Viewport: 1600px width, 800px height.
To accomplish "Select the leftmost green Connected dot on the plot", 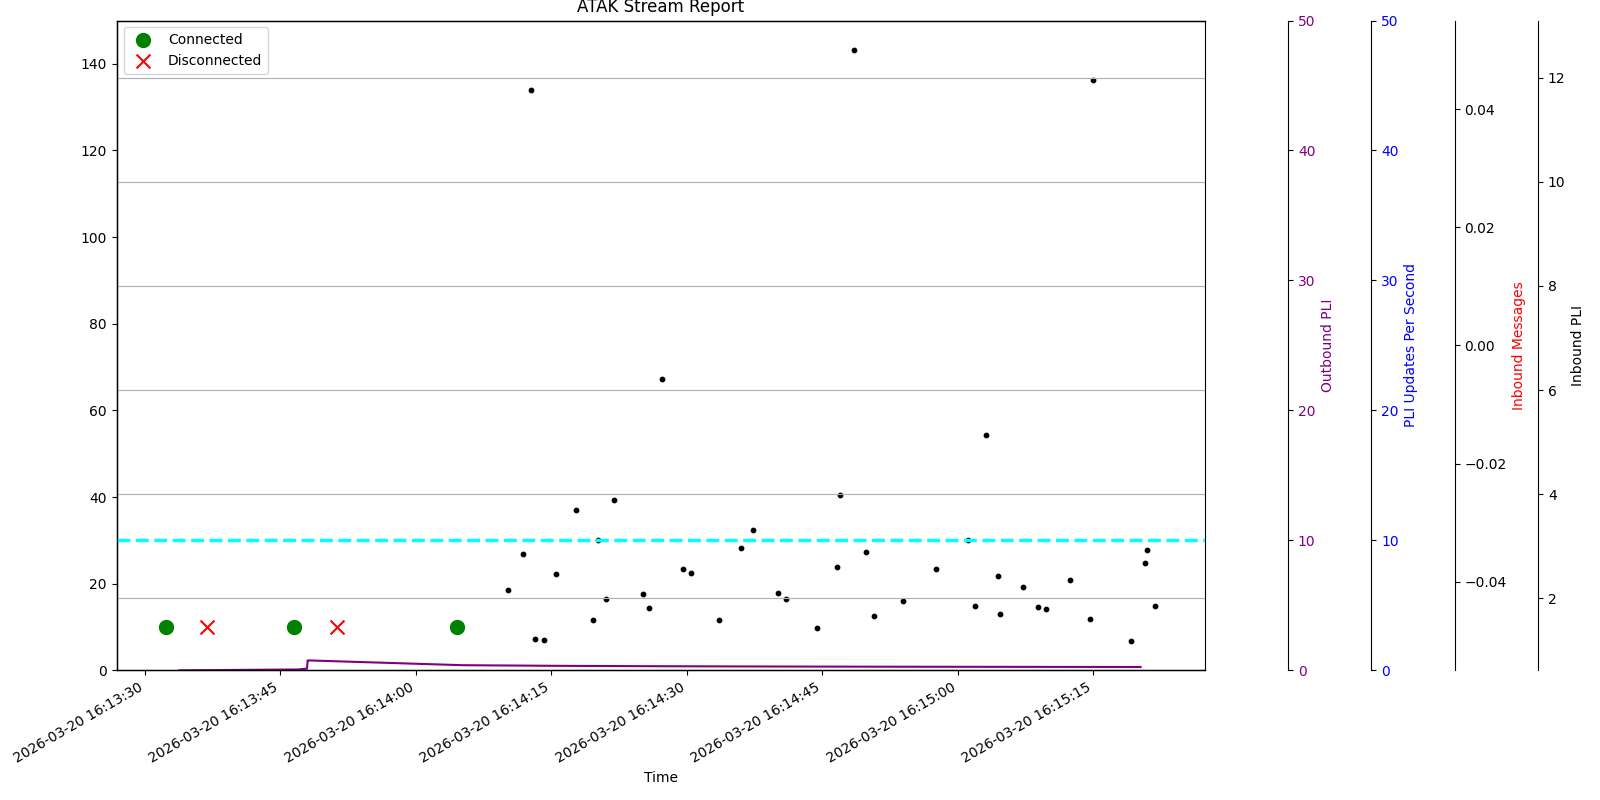I will pyautogui.click(x=166, y=627).
